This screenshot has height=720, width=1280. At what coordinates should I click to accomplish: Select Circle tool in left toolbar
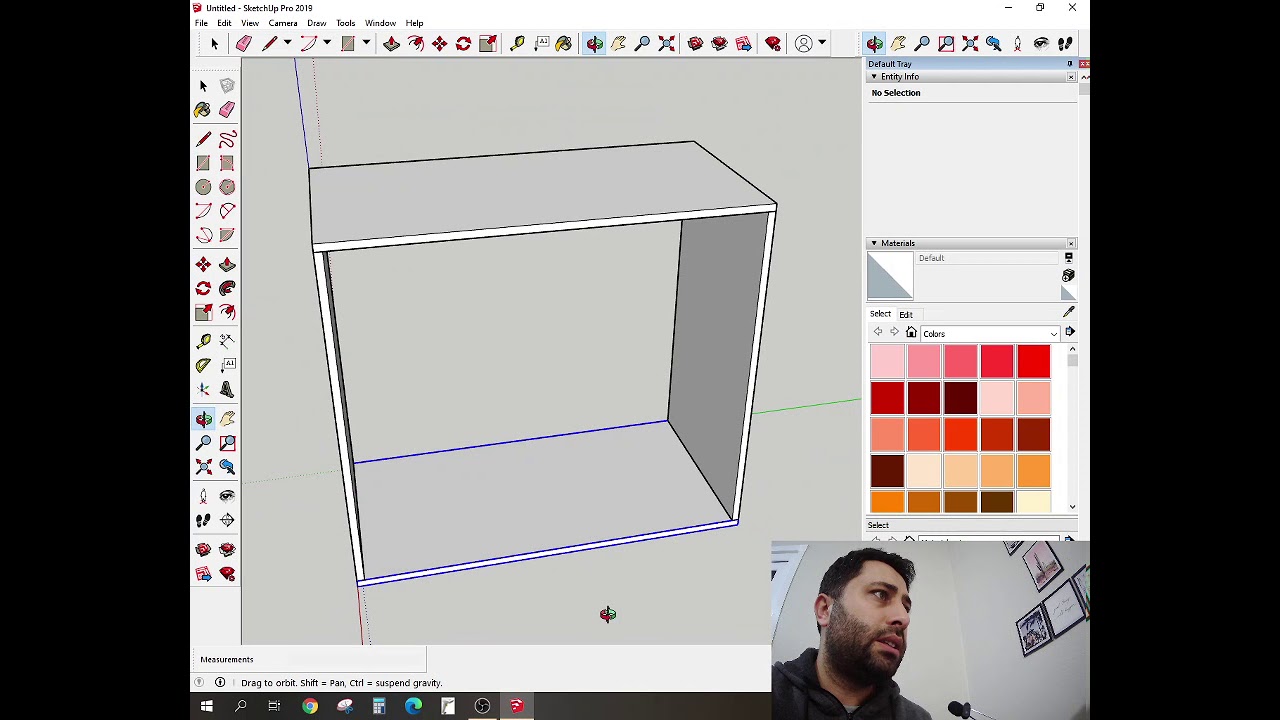[203, 187]
